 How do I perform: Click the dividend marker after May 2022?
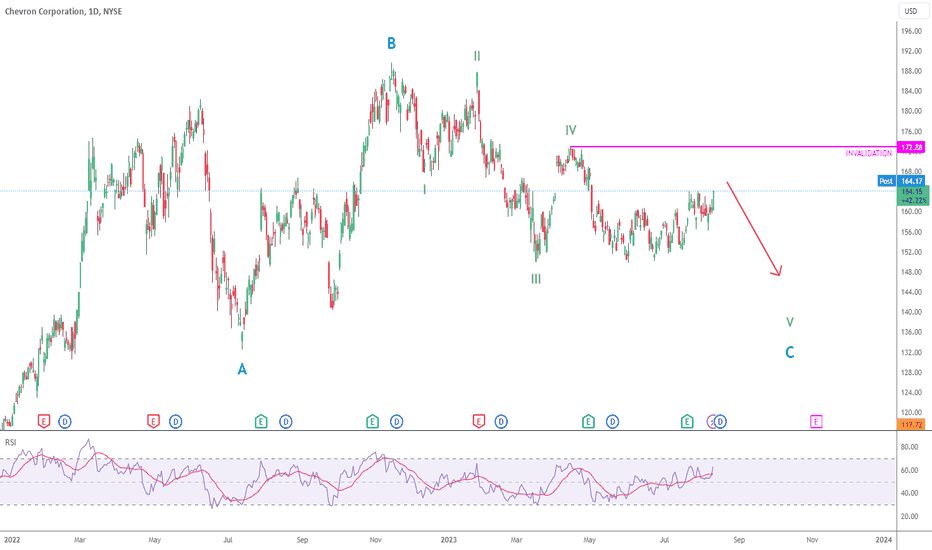click(175, 422)
